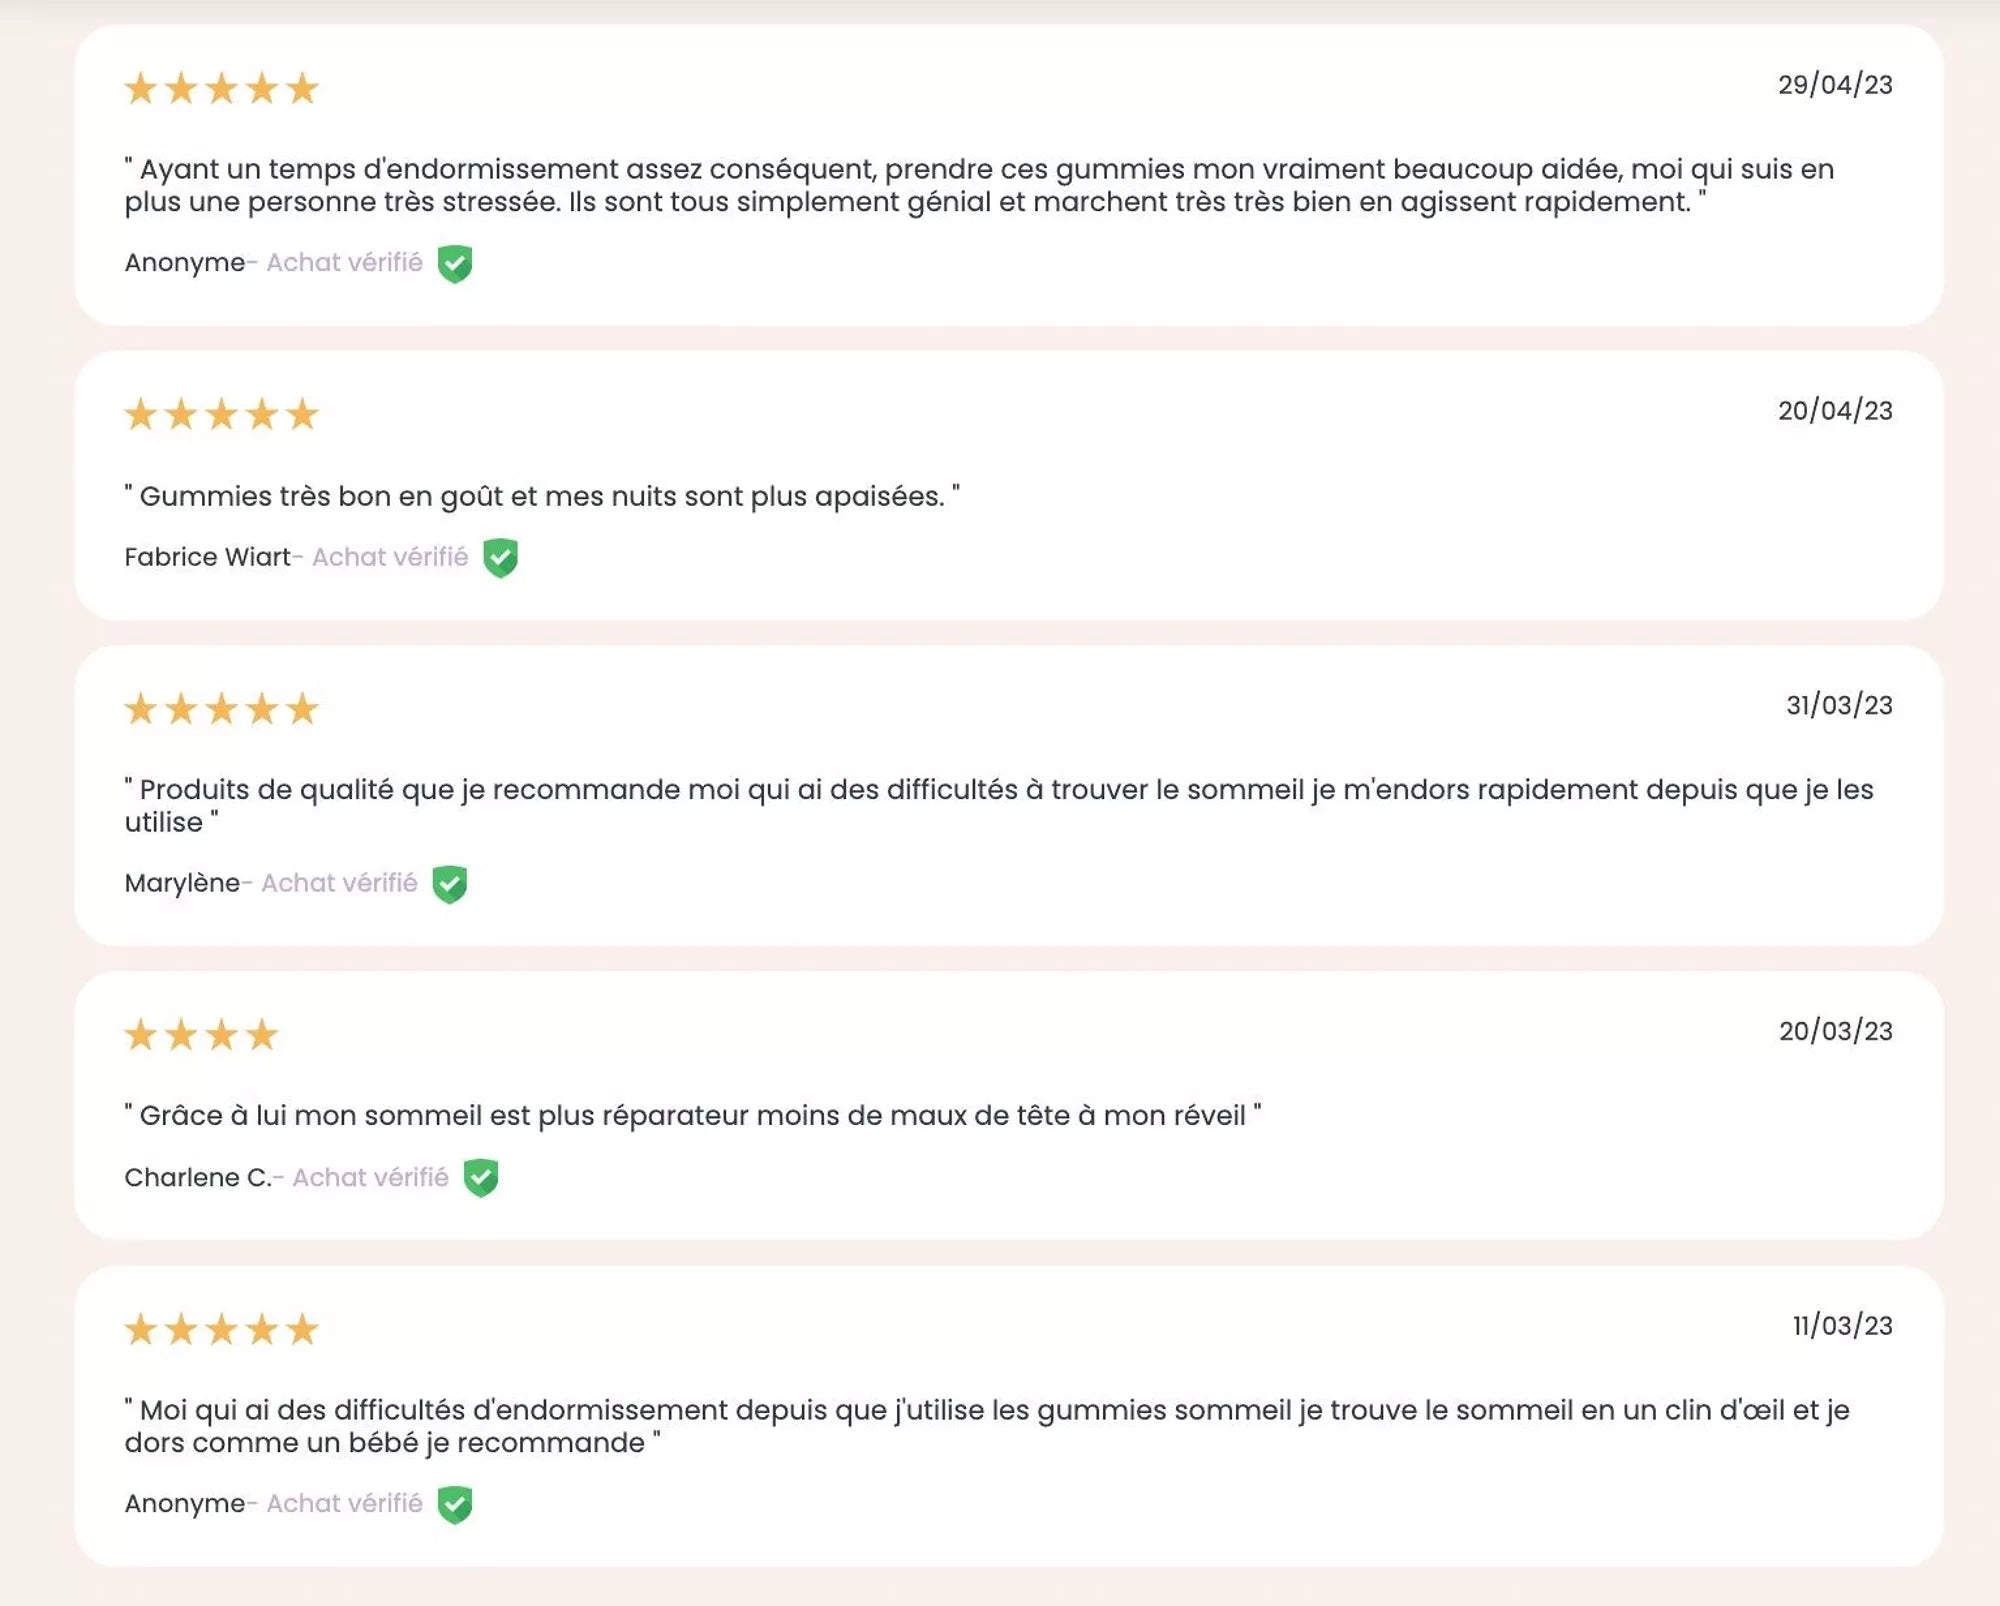
Task: Click the verified shield next to Marylène
Action: pyautogui.click(x=450, y=884)
